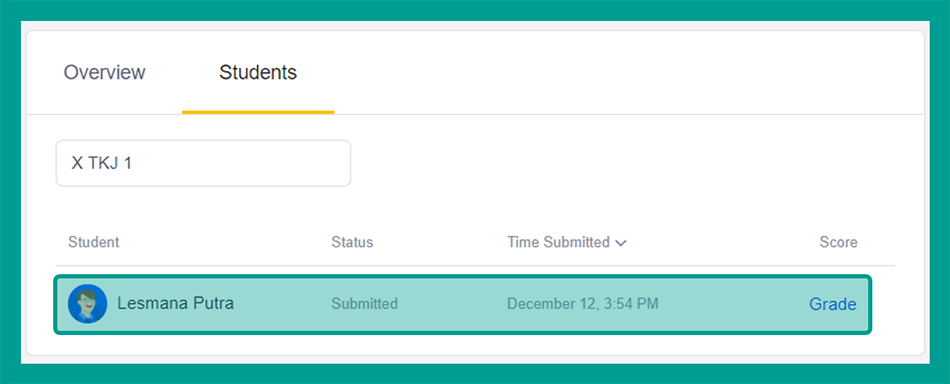Switch to the Overview tab
Image resolution: width=950 pixels, height=384 pixels.
click(104, 72)
